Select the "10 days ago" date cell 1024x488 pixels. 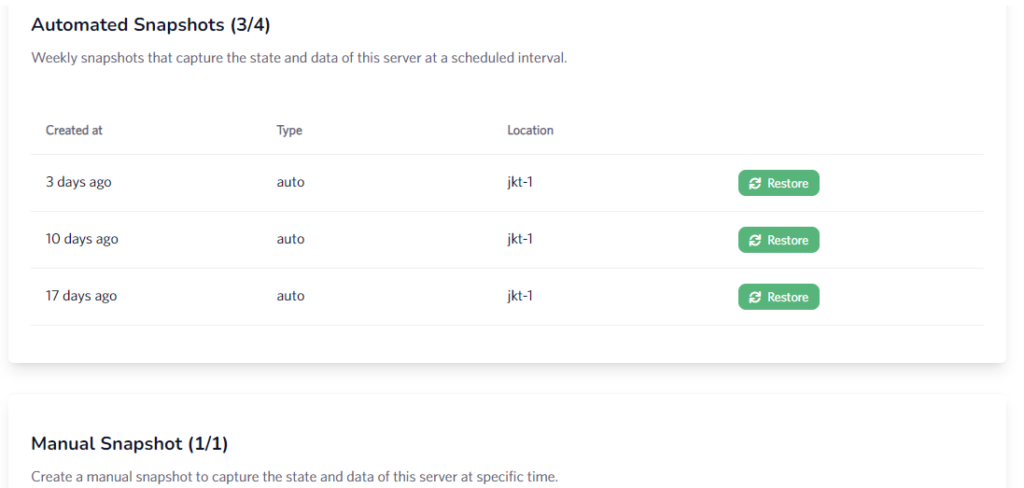(x=82, y=240)
